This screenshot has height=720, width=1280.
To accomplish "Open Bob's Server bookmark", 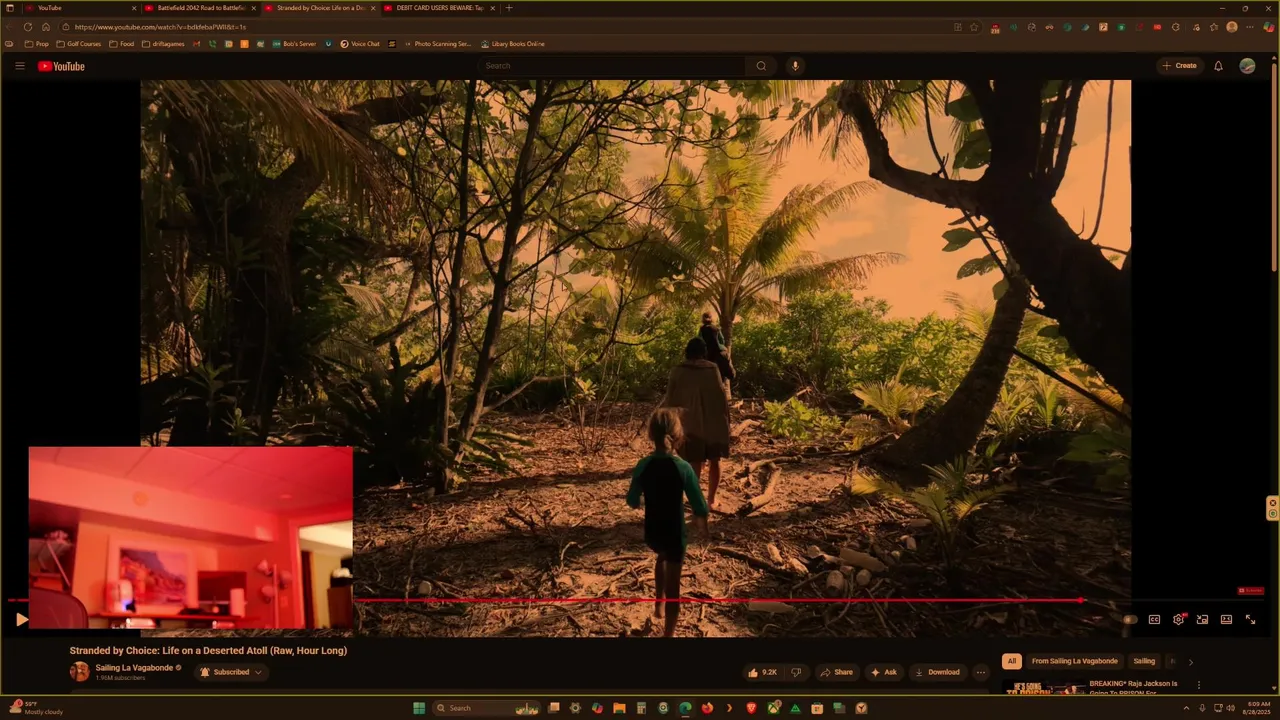I will click(x=294, y=44).
